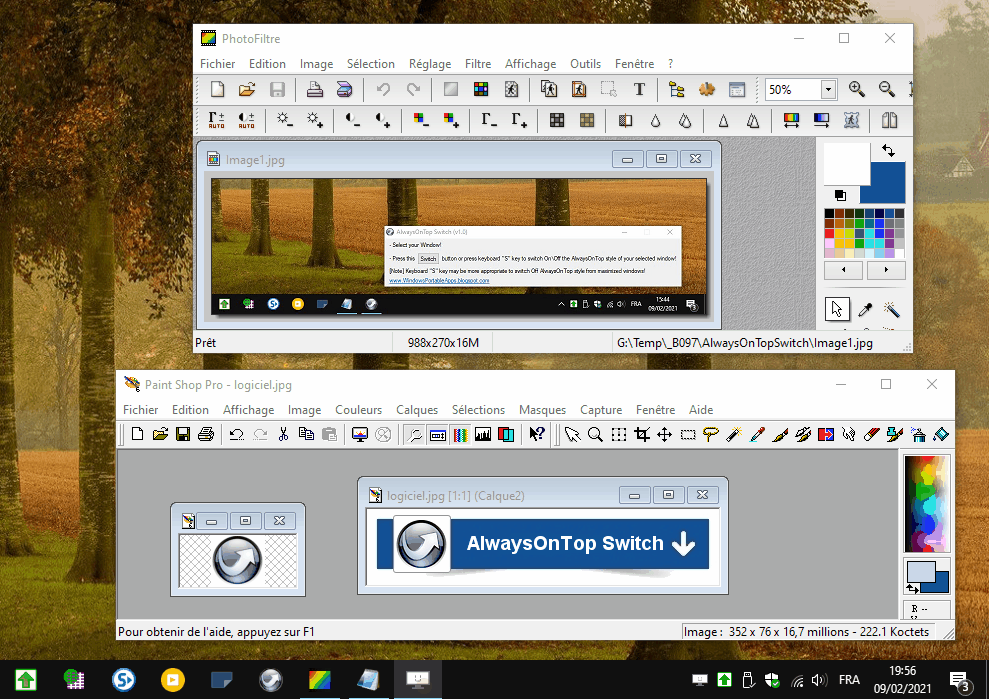
Task: Click the minimized image thumbnail in Paint Shop Pro
Action: click(x=238, y=559)
